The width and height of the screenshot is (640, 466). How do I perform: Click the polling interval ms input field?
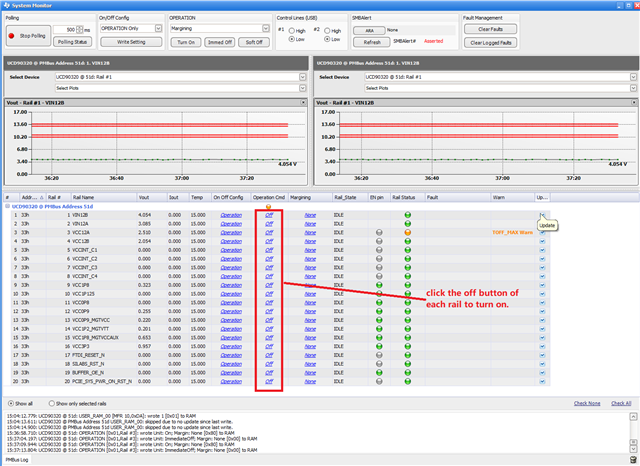point(65,30)
